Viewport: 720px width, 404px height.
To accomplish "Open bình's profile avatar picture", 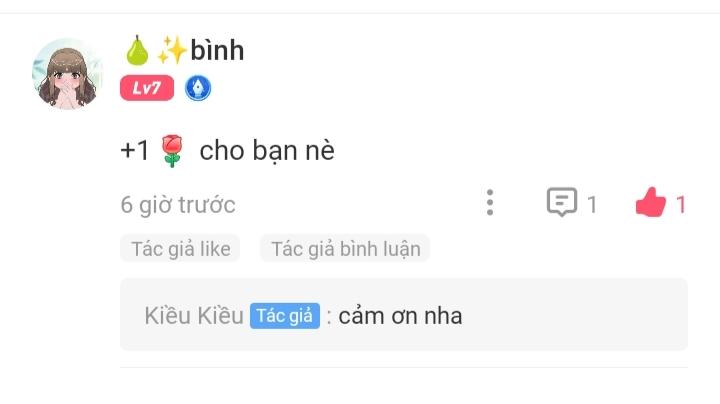I will click(68, 74).
